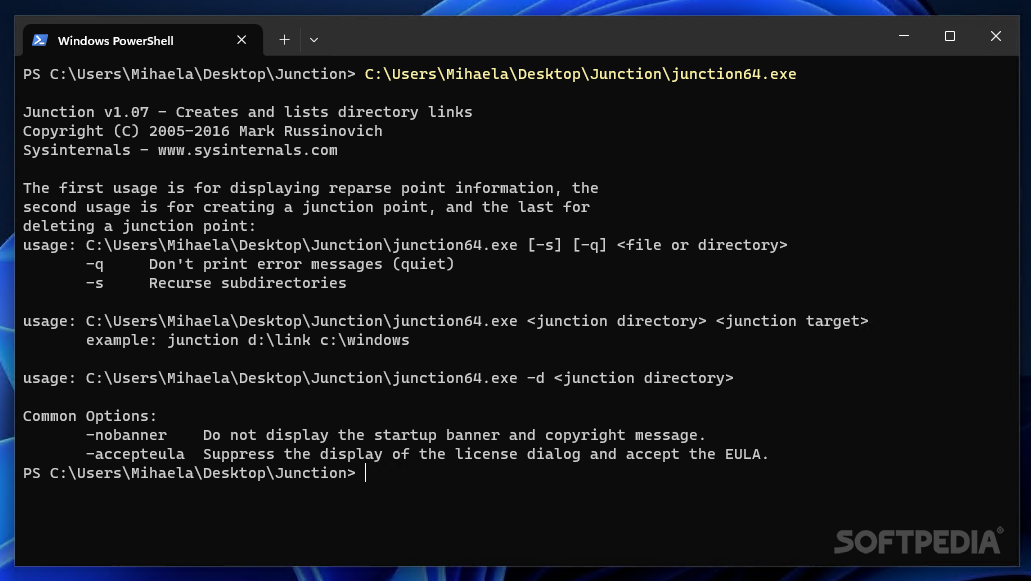Close the terminal window
Screen dimensions: 1031x581
tap(995, 36)
